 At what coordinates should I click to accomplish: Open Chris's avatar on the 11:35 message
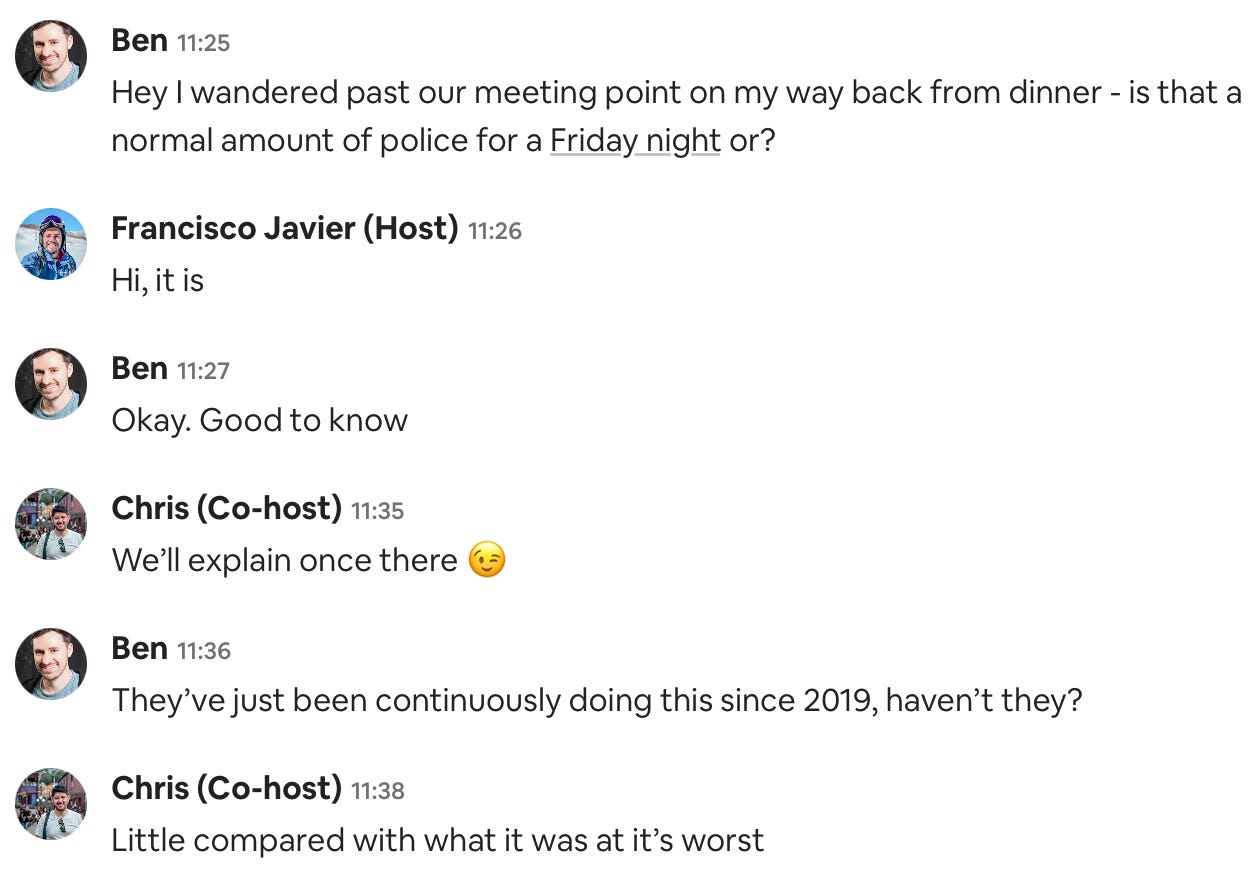pos(51,524)
